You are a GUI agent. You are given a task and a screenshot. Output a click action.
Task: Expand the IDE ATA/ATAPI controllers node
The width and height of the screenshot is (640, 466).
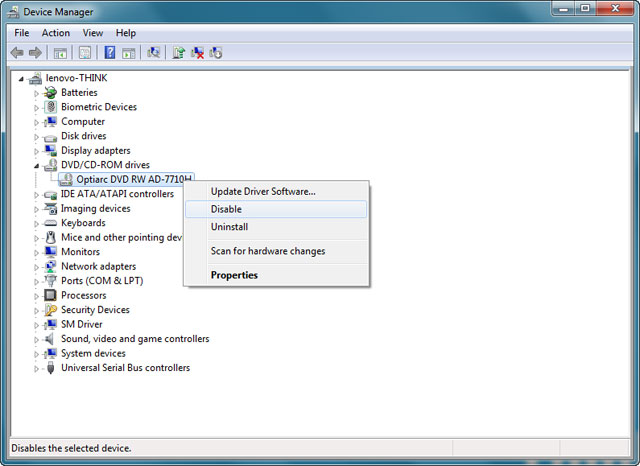36,195
